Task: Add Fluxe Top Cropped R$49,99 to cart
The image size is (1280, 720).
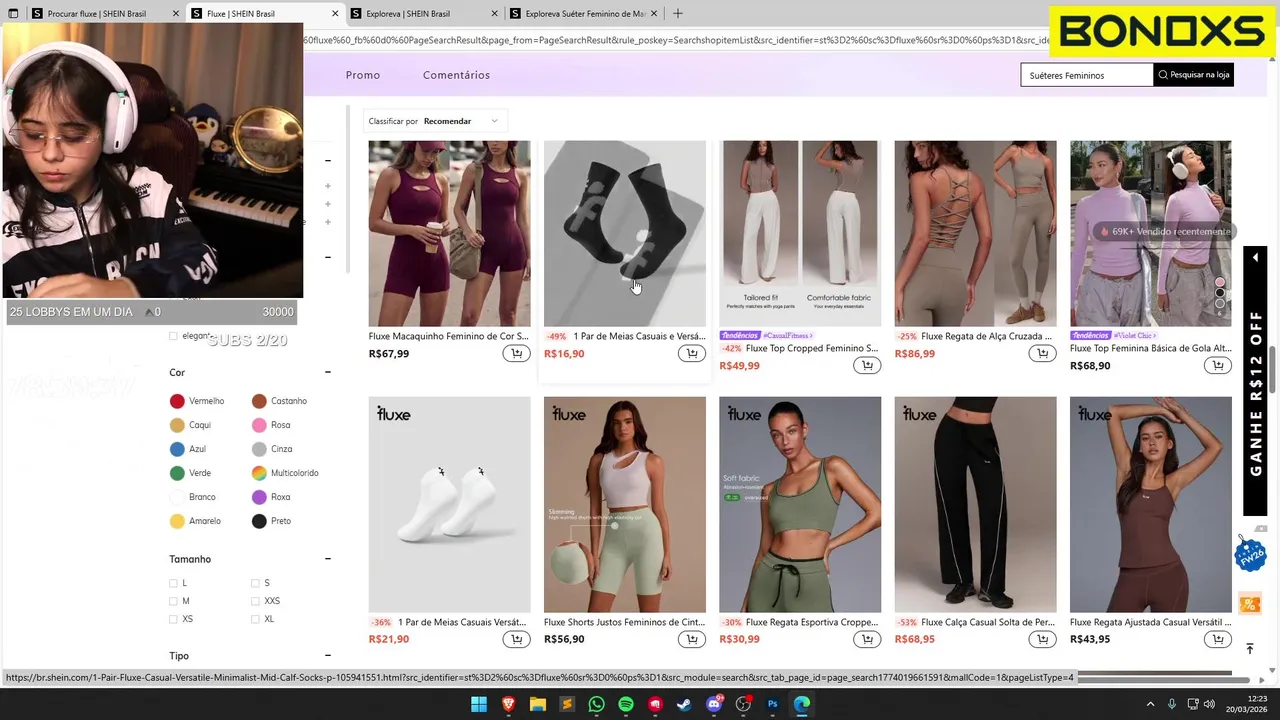Action: (867, 366)
